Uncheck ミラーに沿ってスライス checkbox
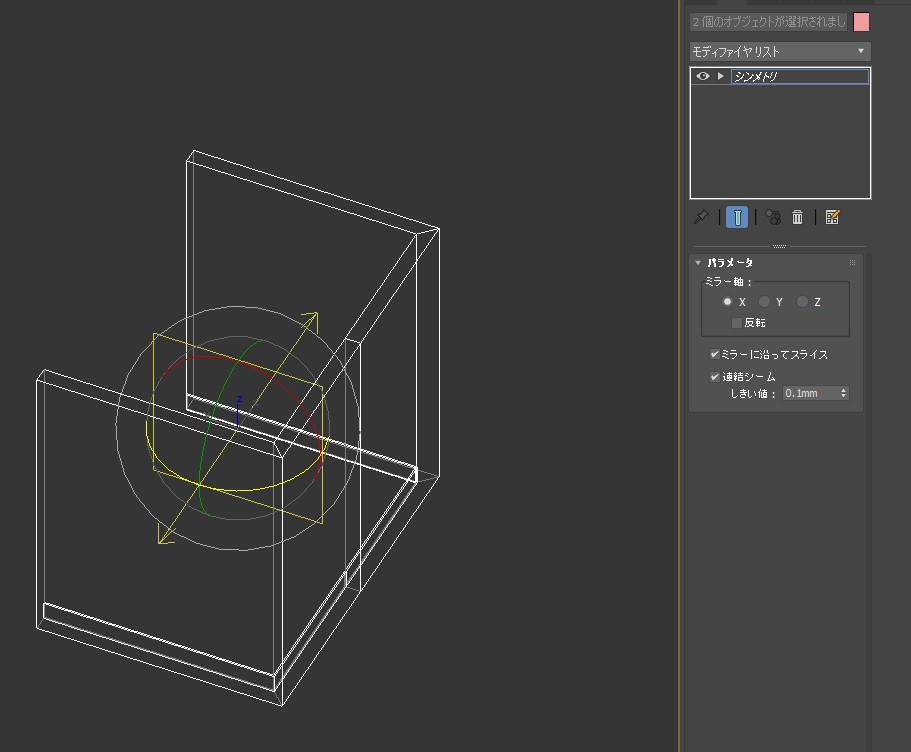Image resolution: width=911 pixels, height=752 pixels. click(715, 355)
